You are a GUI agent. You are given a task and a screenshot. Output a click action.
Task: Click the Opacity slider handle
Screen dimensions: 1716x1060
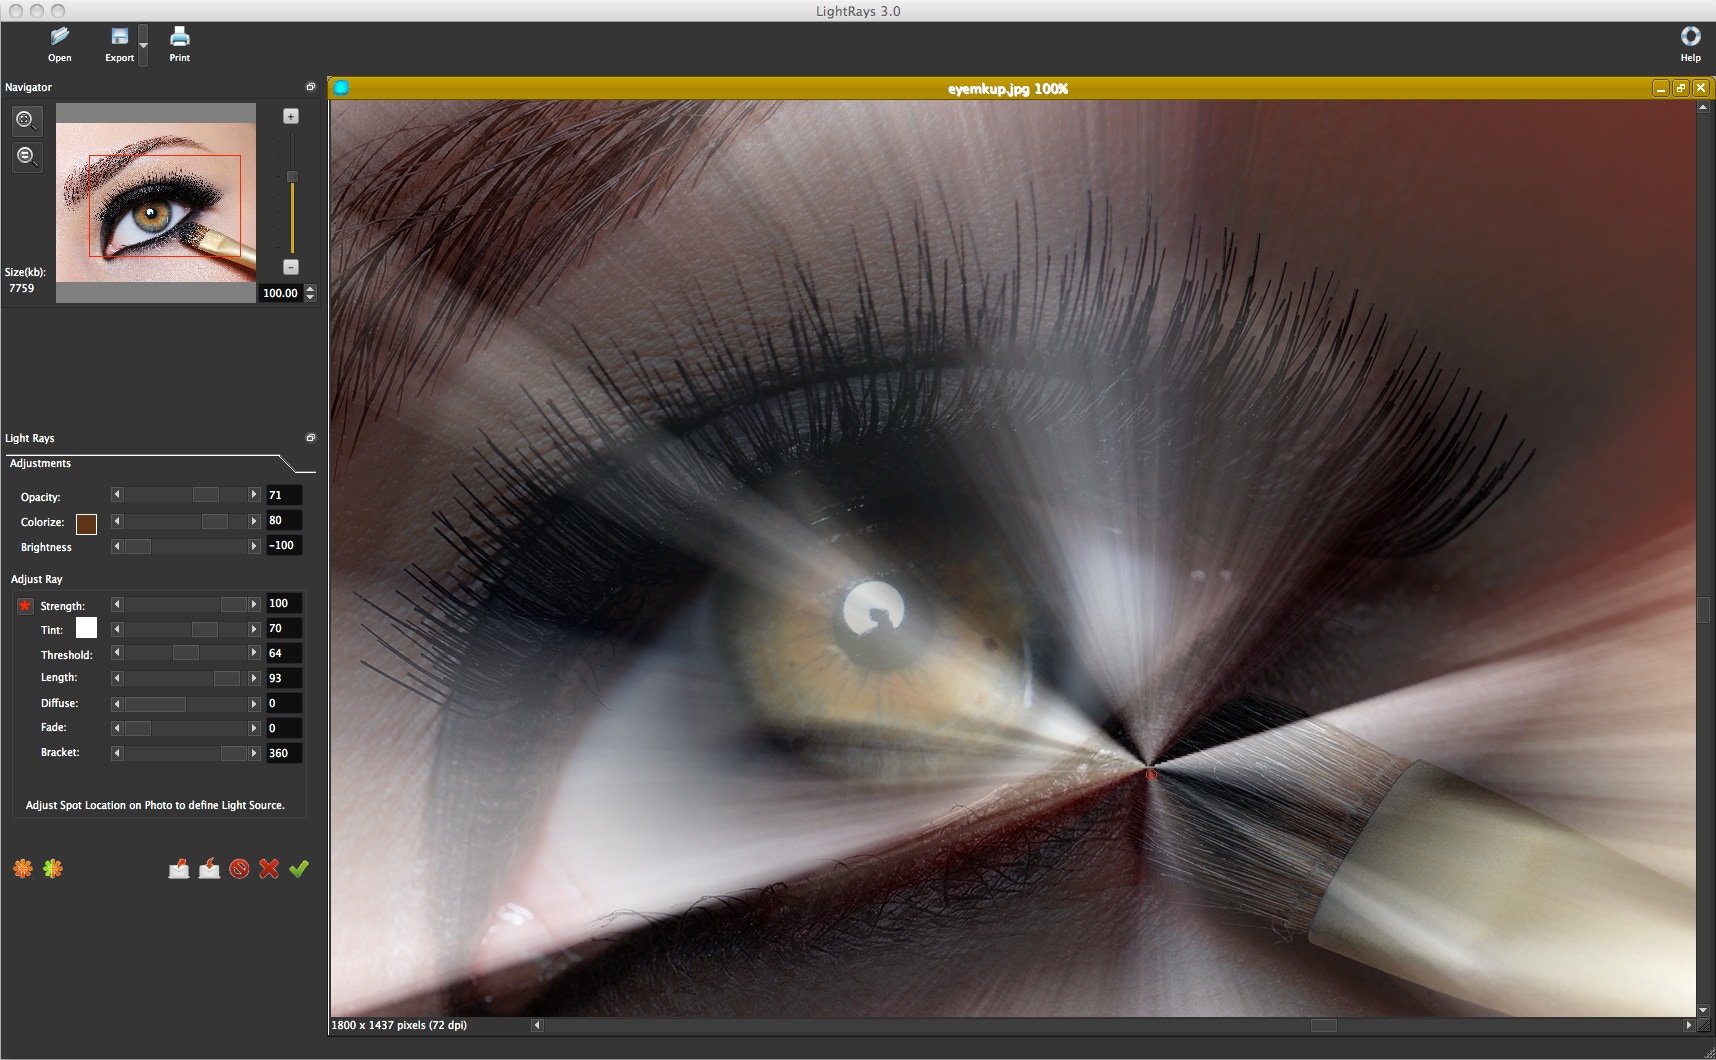pos(206,494)
